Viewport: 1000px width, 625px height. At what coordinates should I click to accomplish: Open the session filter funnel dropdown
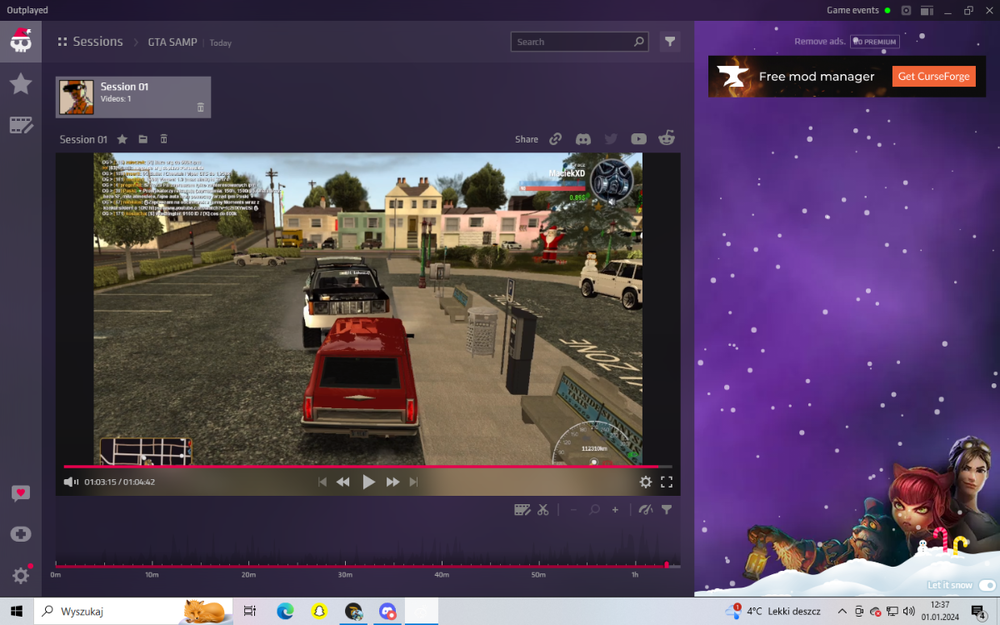click(x=670, y=41)
